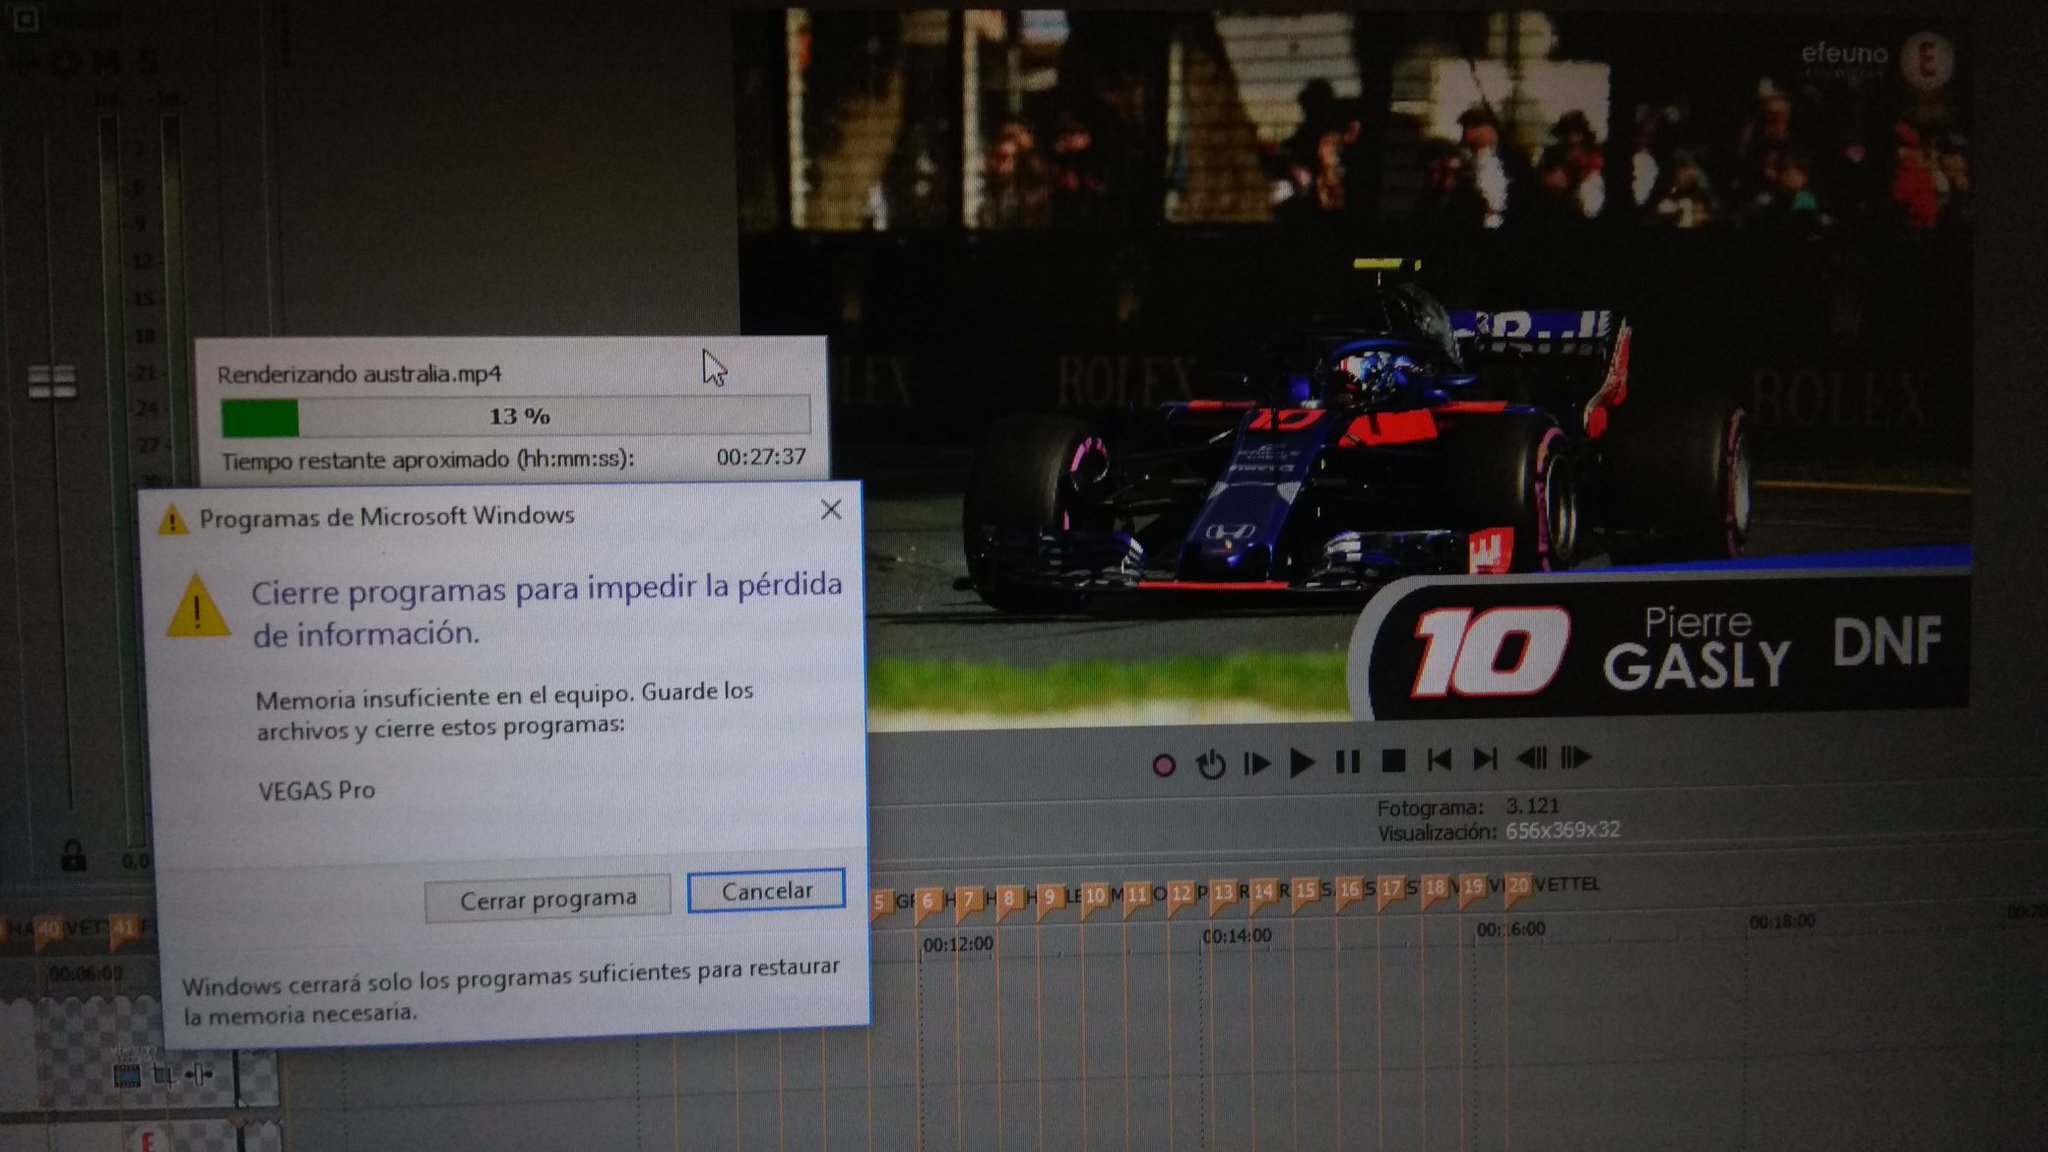Viewport: 2048px width, 1152px height.
Task: Select timeline marker 9
Action: point(1050,897)
